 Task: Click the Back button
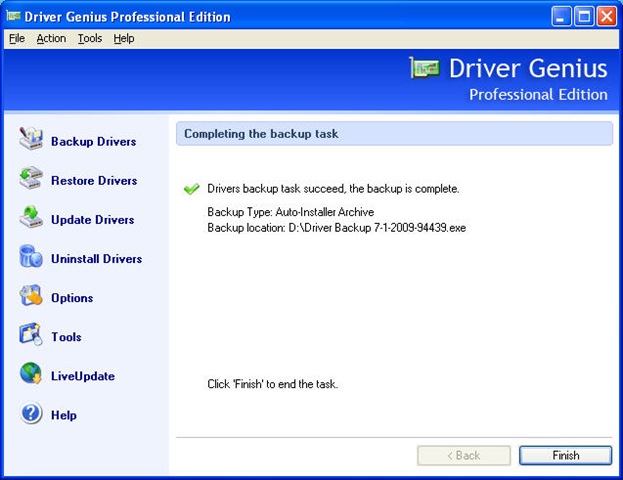coord(464,455)
